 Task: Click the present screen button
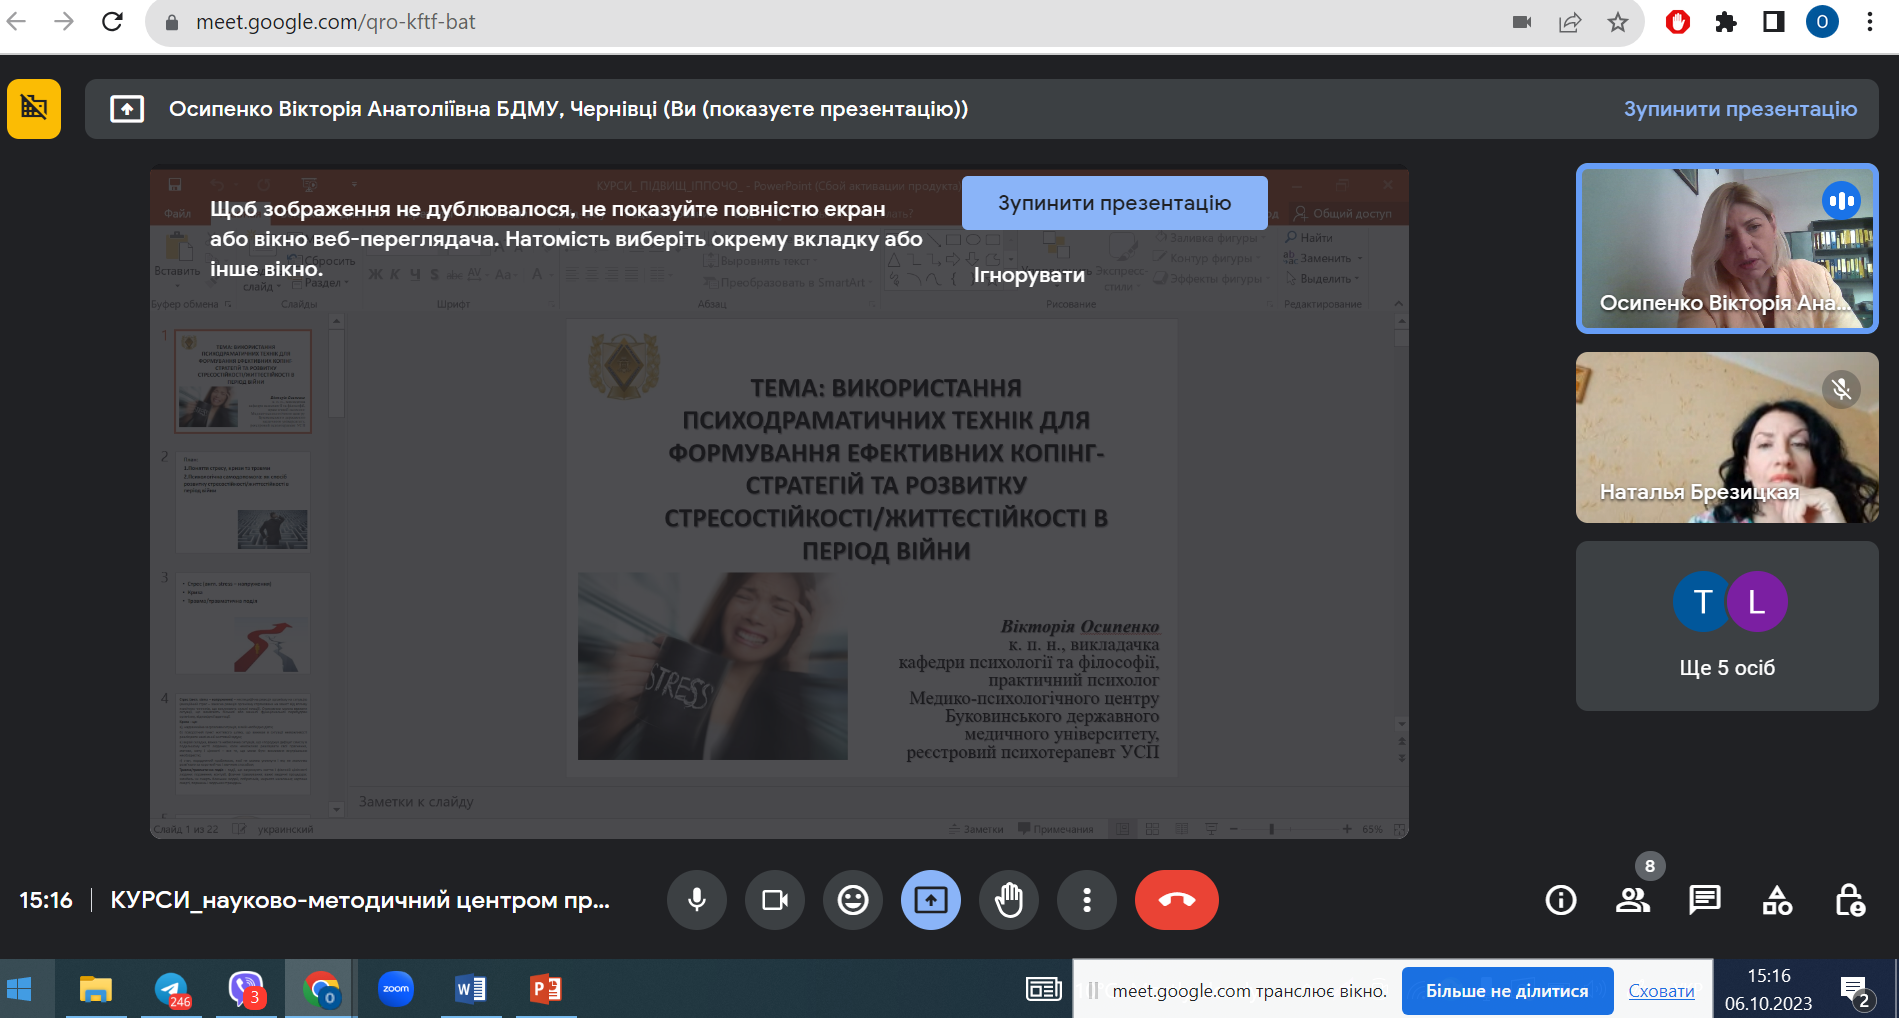click(931, 900)
